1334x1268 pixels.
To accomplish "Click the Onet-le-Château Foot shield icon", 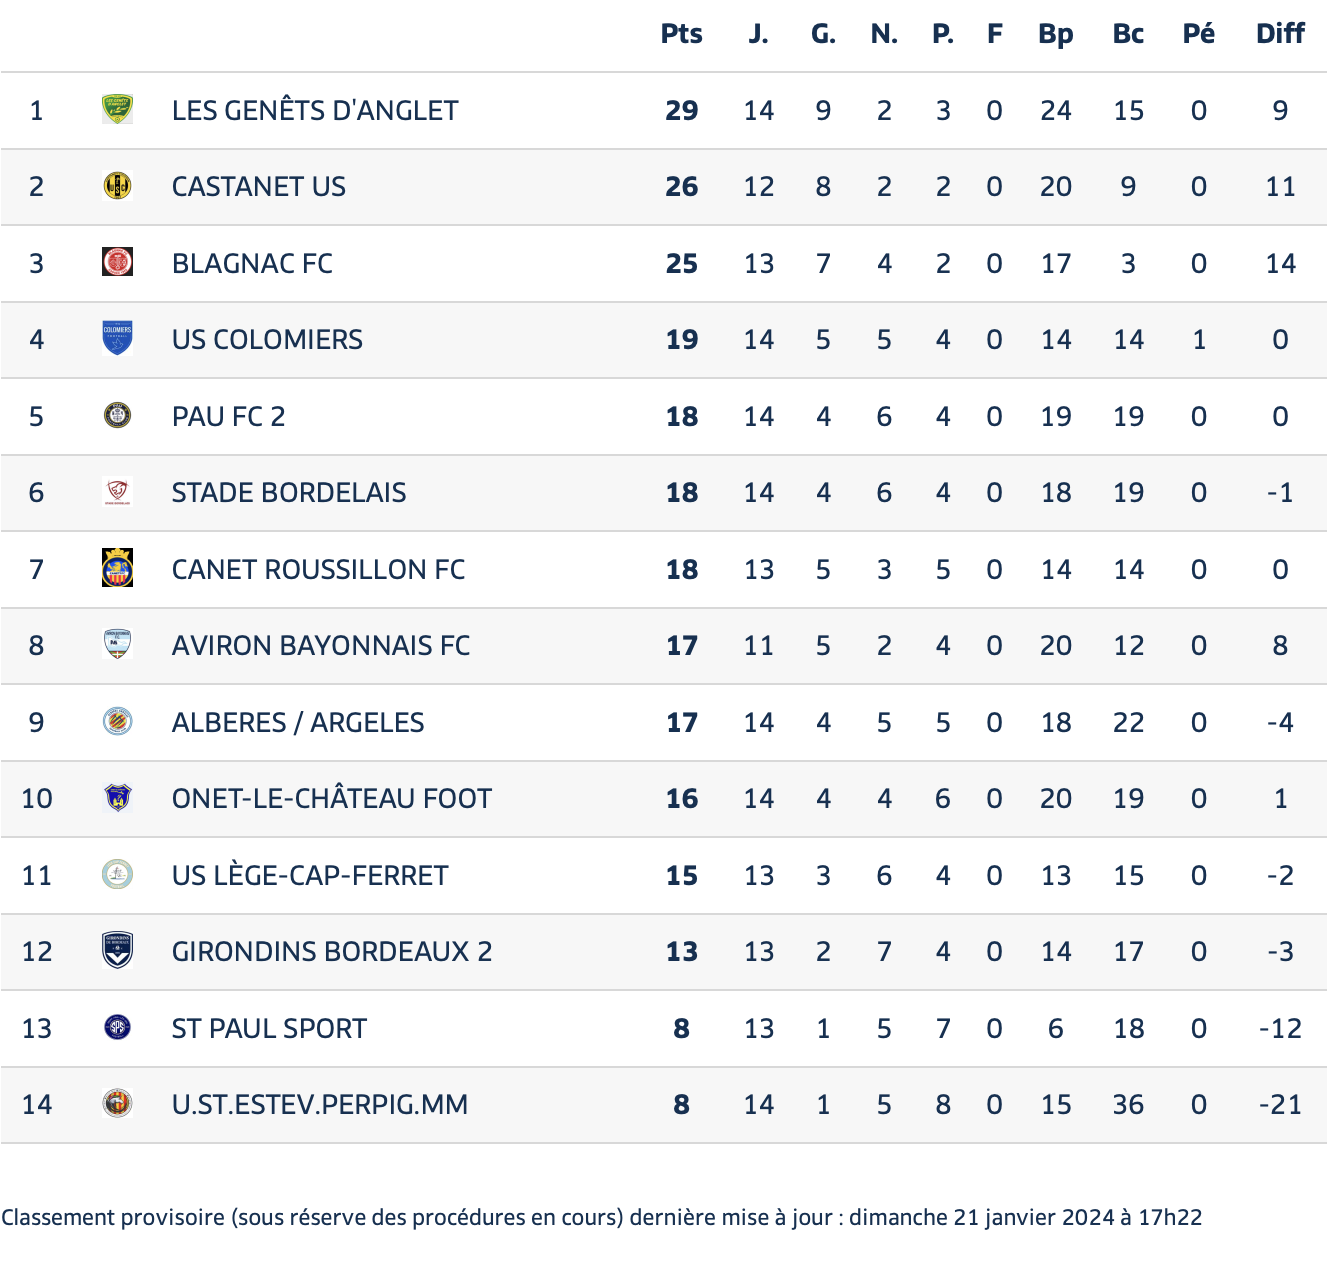I will point(117,798).
